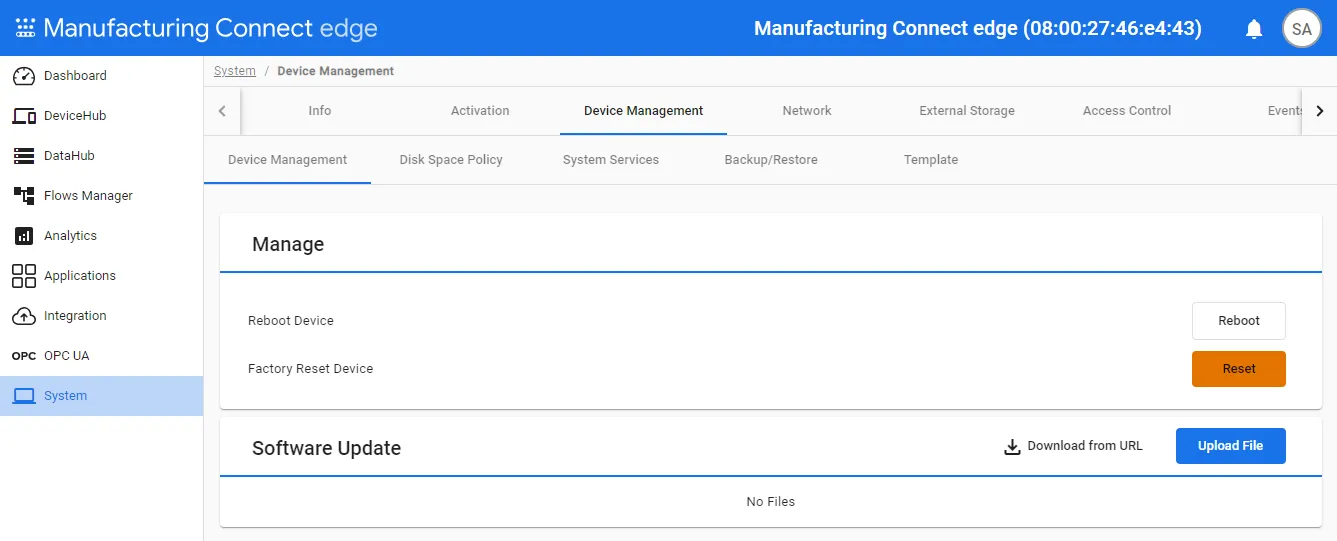
Task: Open the External Storage tab
Action: tap(967, 111)
